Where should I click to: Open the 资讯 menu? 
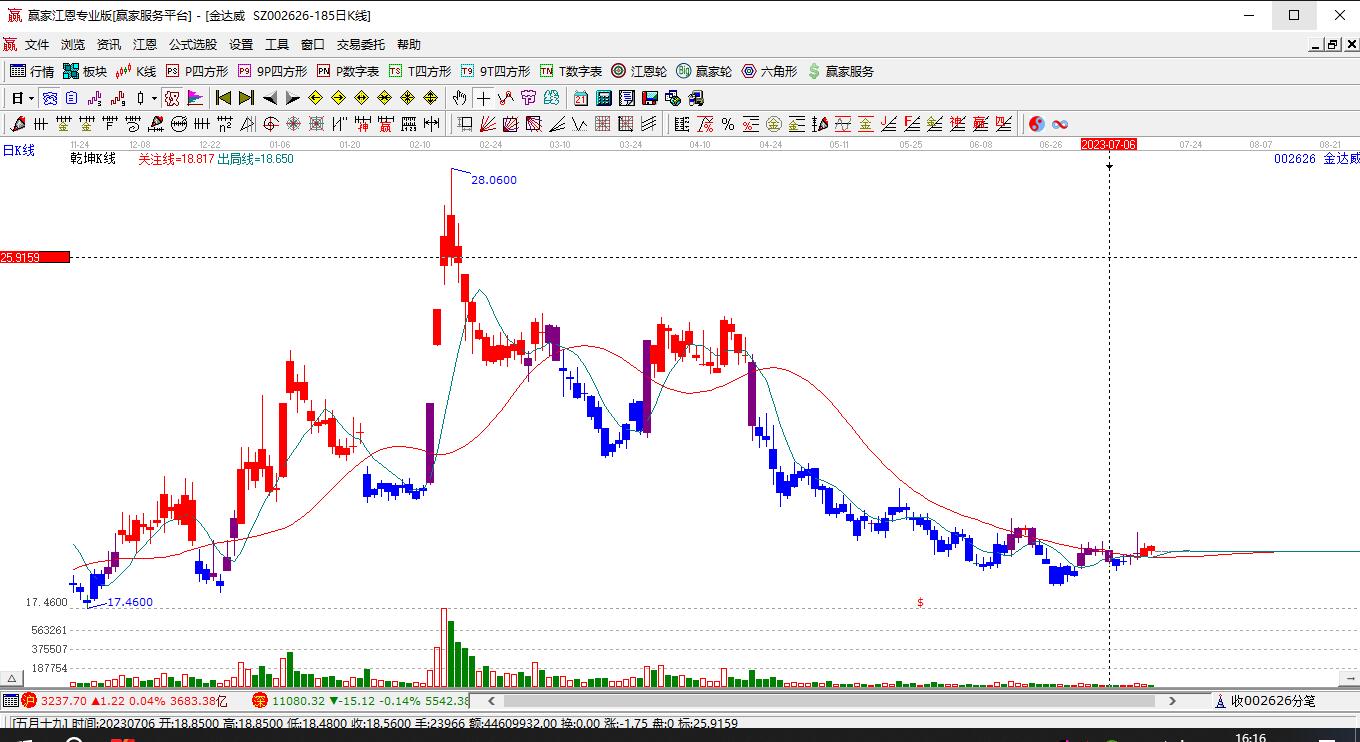point(109,44)
